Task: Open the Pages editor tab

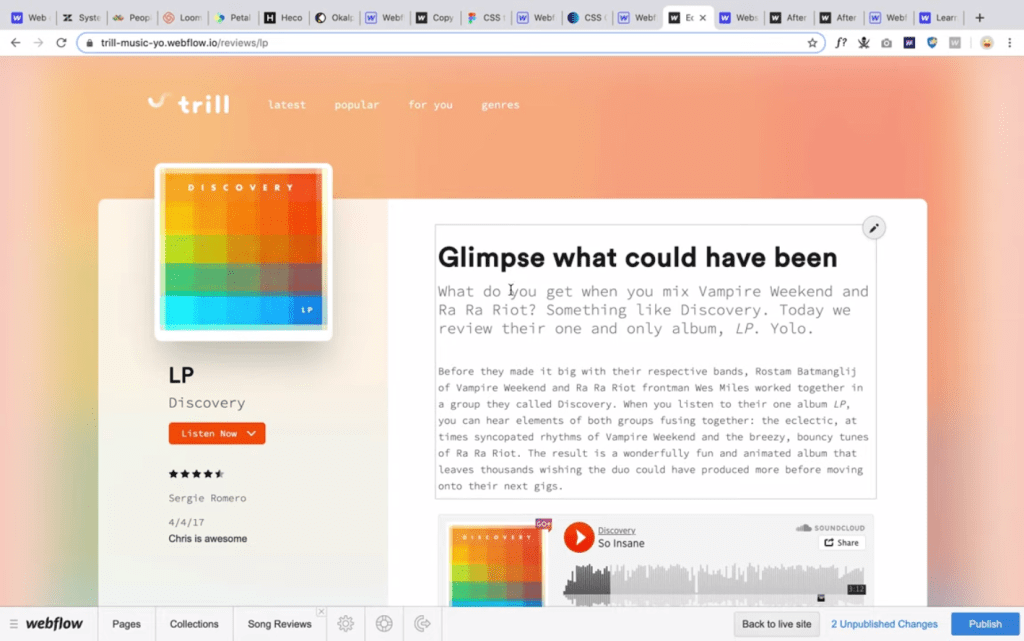Action: (127, 624)
